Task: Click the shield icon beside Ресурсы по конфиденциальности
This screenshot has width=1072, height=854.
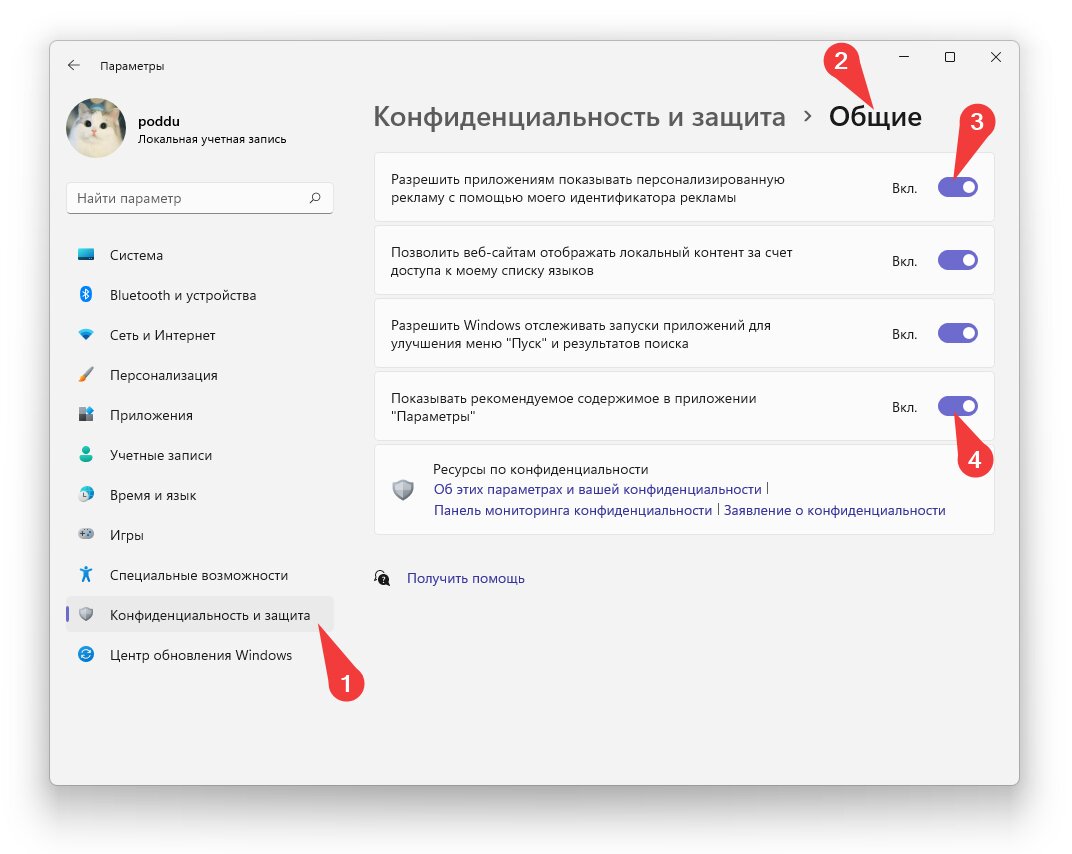Action: pos(403,490)
